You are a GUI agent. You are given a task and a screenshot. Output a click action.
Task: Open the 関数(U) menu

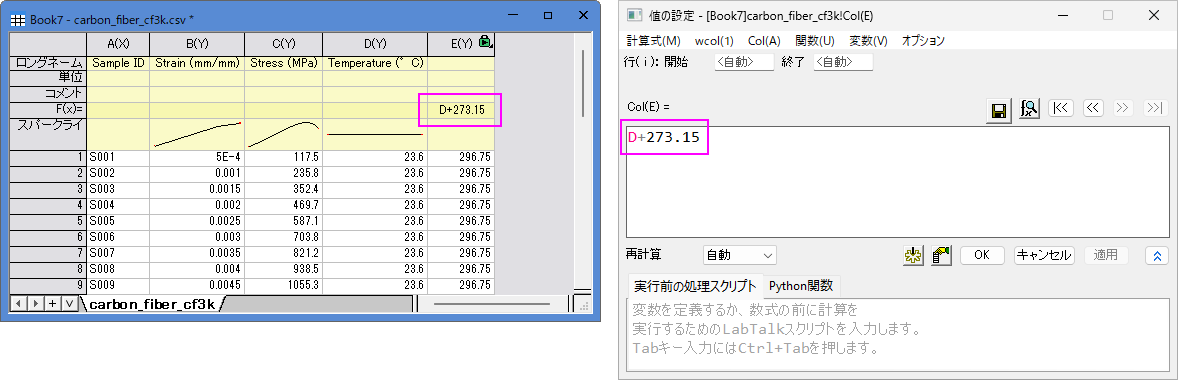pos(814,41)
